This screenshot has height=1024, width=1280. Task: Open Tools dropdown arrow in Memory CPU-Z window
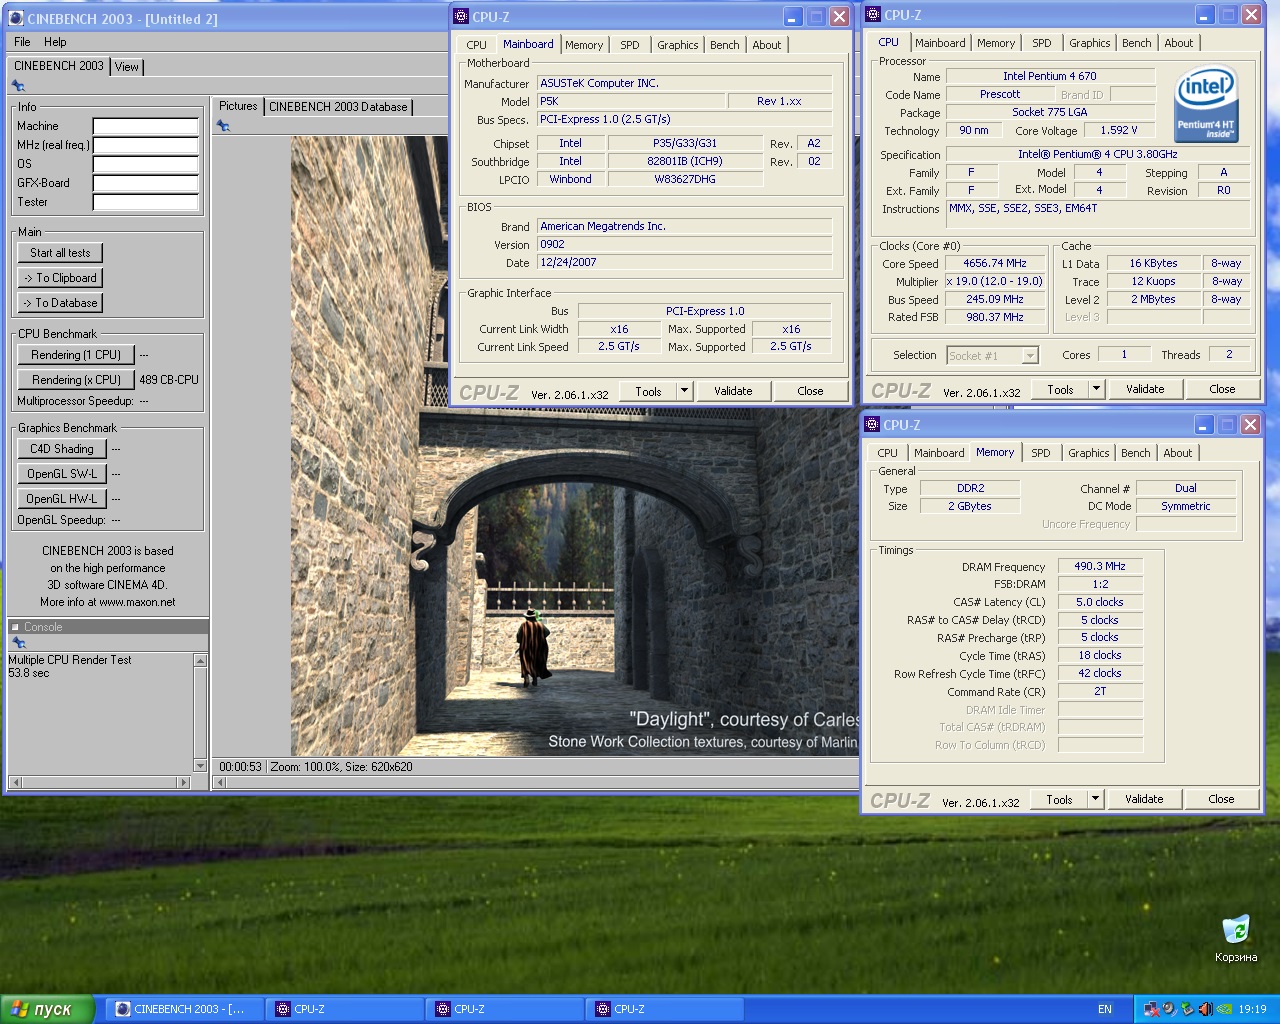(1096, 799)
